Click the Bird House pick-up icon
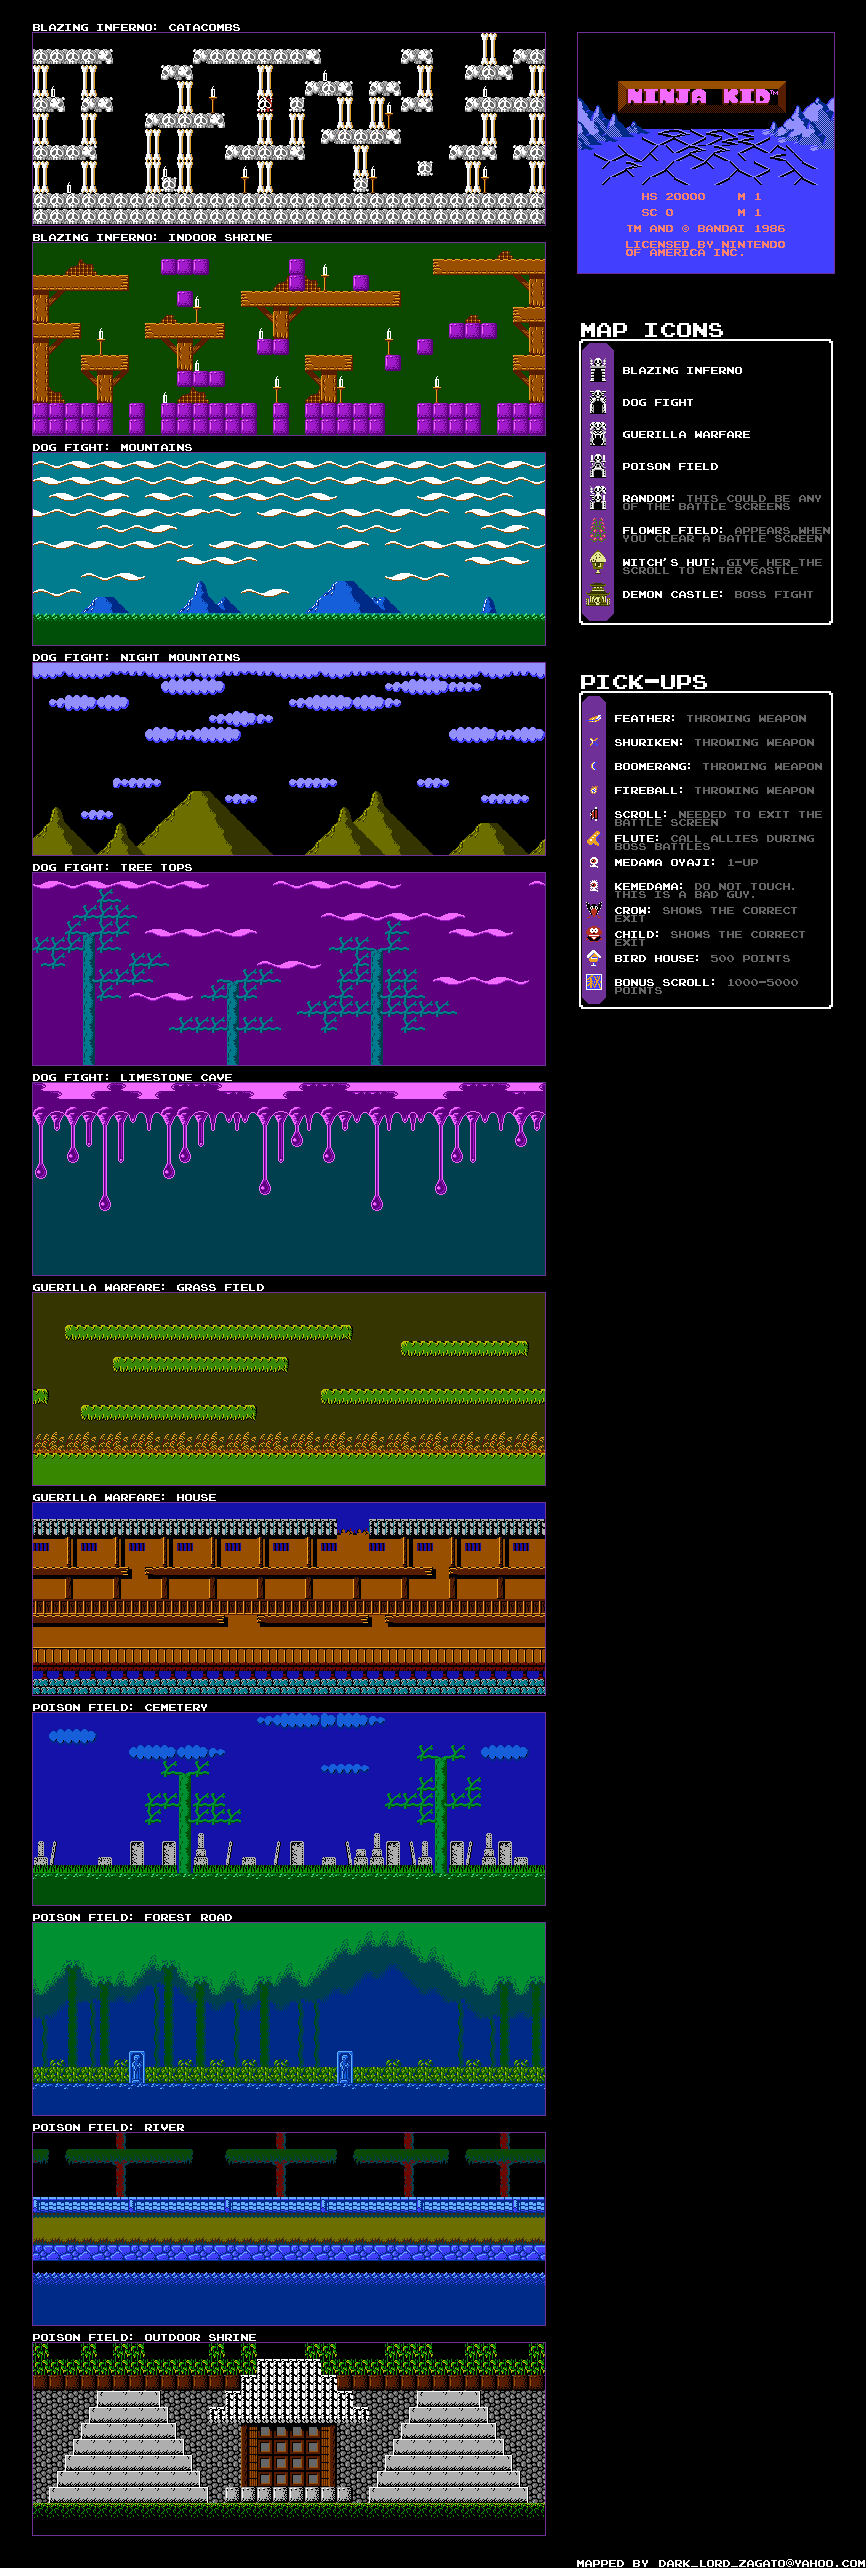Image resolution: width=866 pixels, height=2568 pixels. click(x=594, y=958)
